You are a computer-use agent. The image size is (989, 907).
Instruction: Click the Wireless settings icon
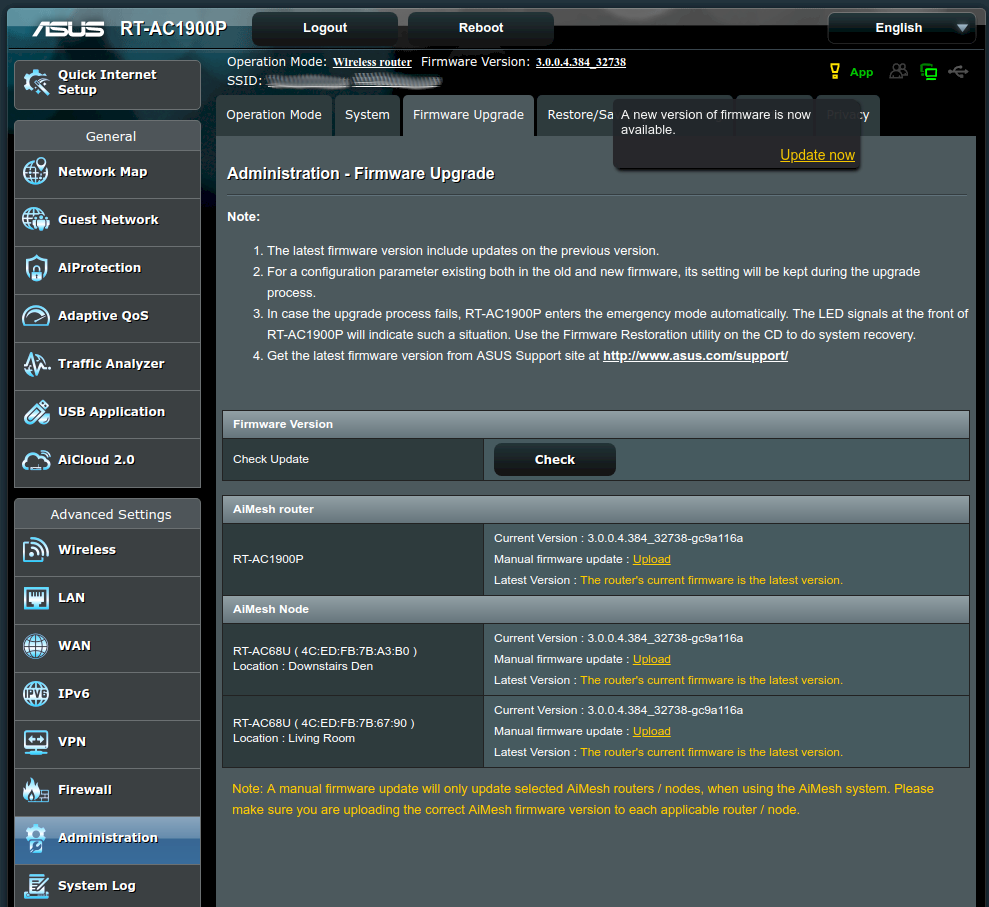click(36, 549)
